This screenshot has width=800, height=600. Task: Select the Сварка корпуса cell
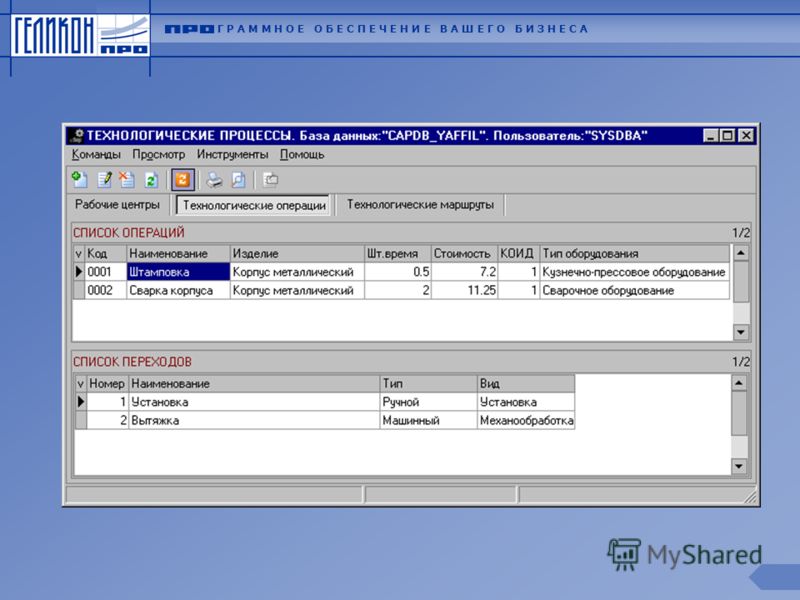click(x=178, y=290)
